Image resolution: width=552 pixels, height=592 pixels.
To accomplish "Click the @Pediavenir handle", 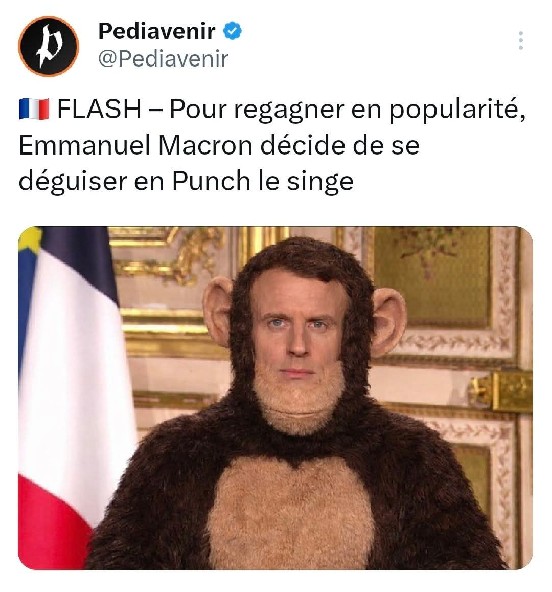I will pyautogui.click(x=163, y=59).
